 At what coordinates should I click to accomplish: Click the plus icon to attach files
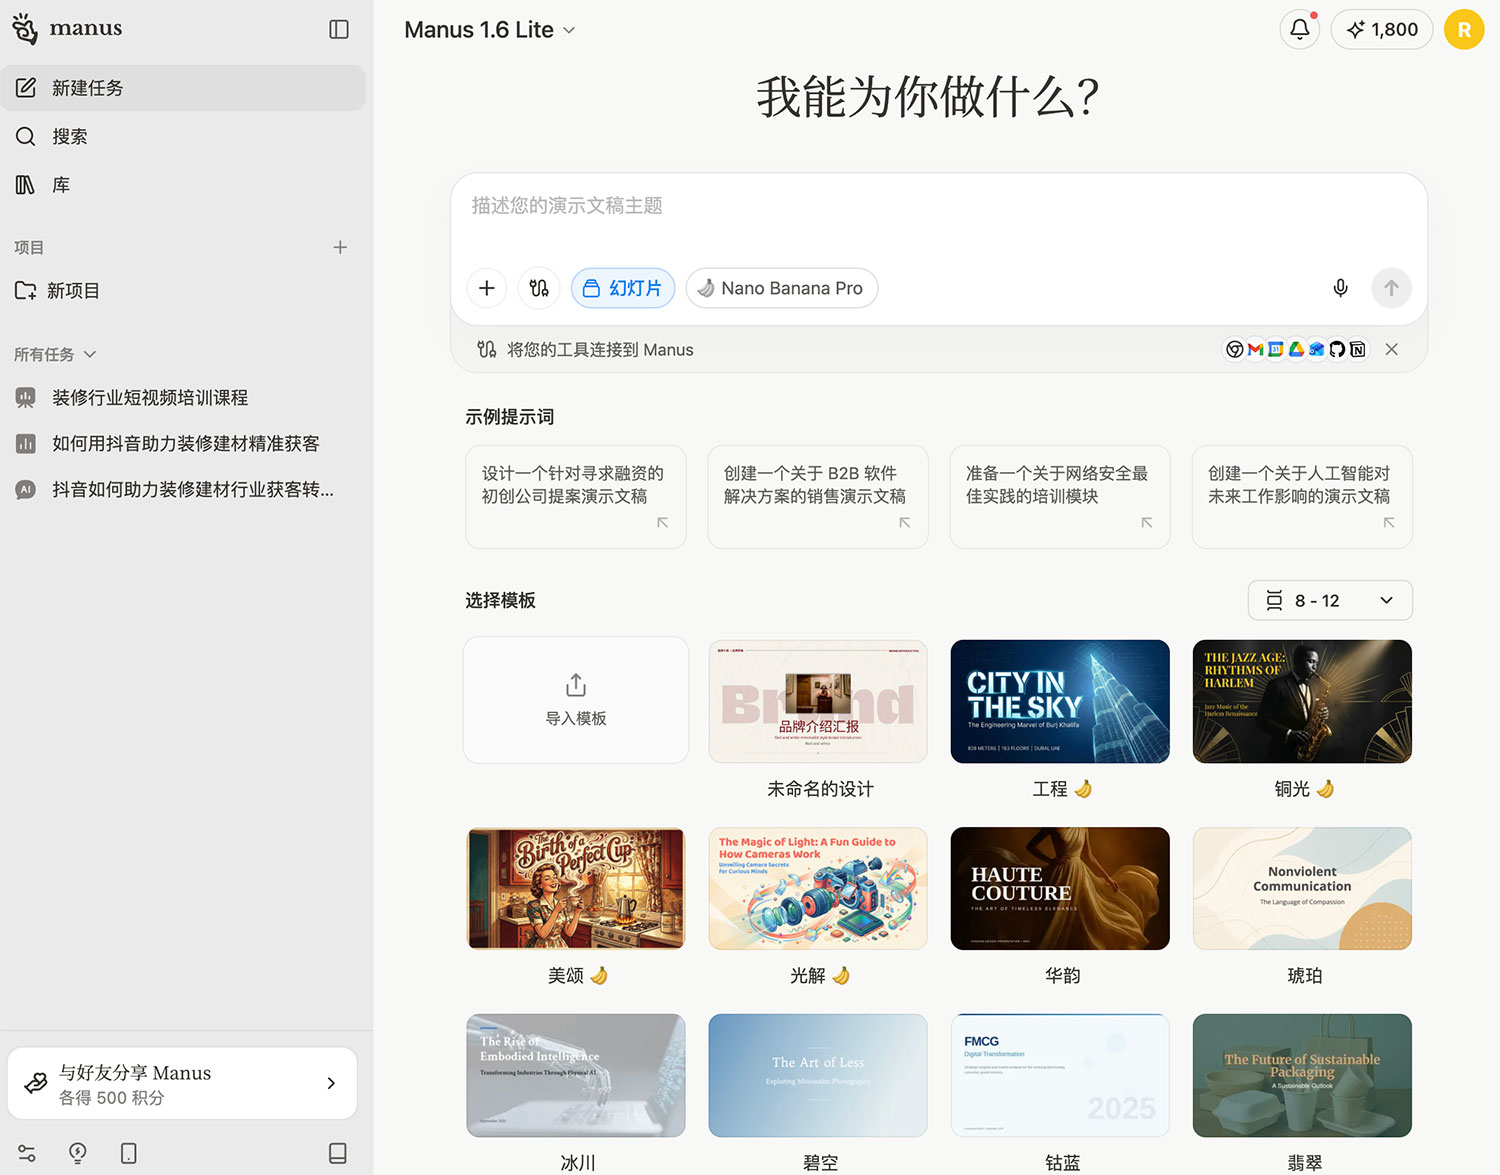[x=486, y=288]
